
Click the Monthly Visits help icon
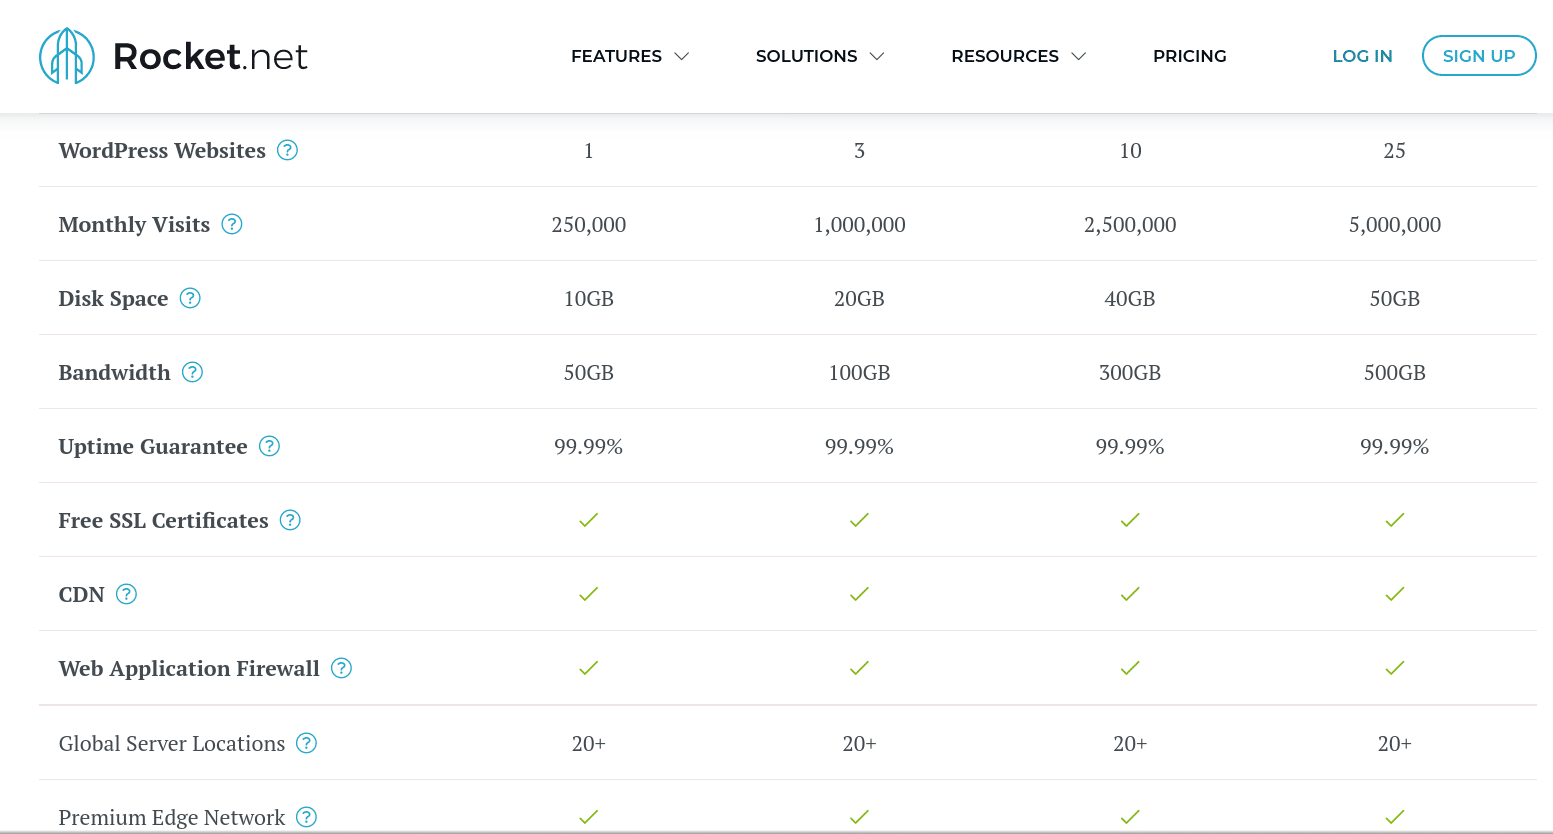click(x=232, y=224)
